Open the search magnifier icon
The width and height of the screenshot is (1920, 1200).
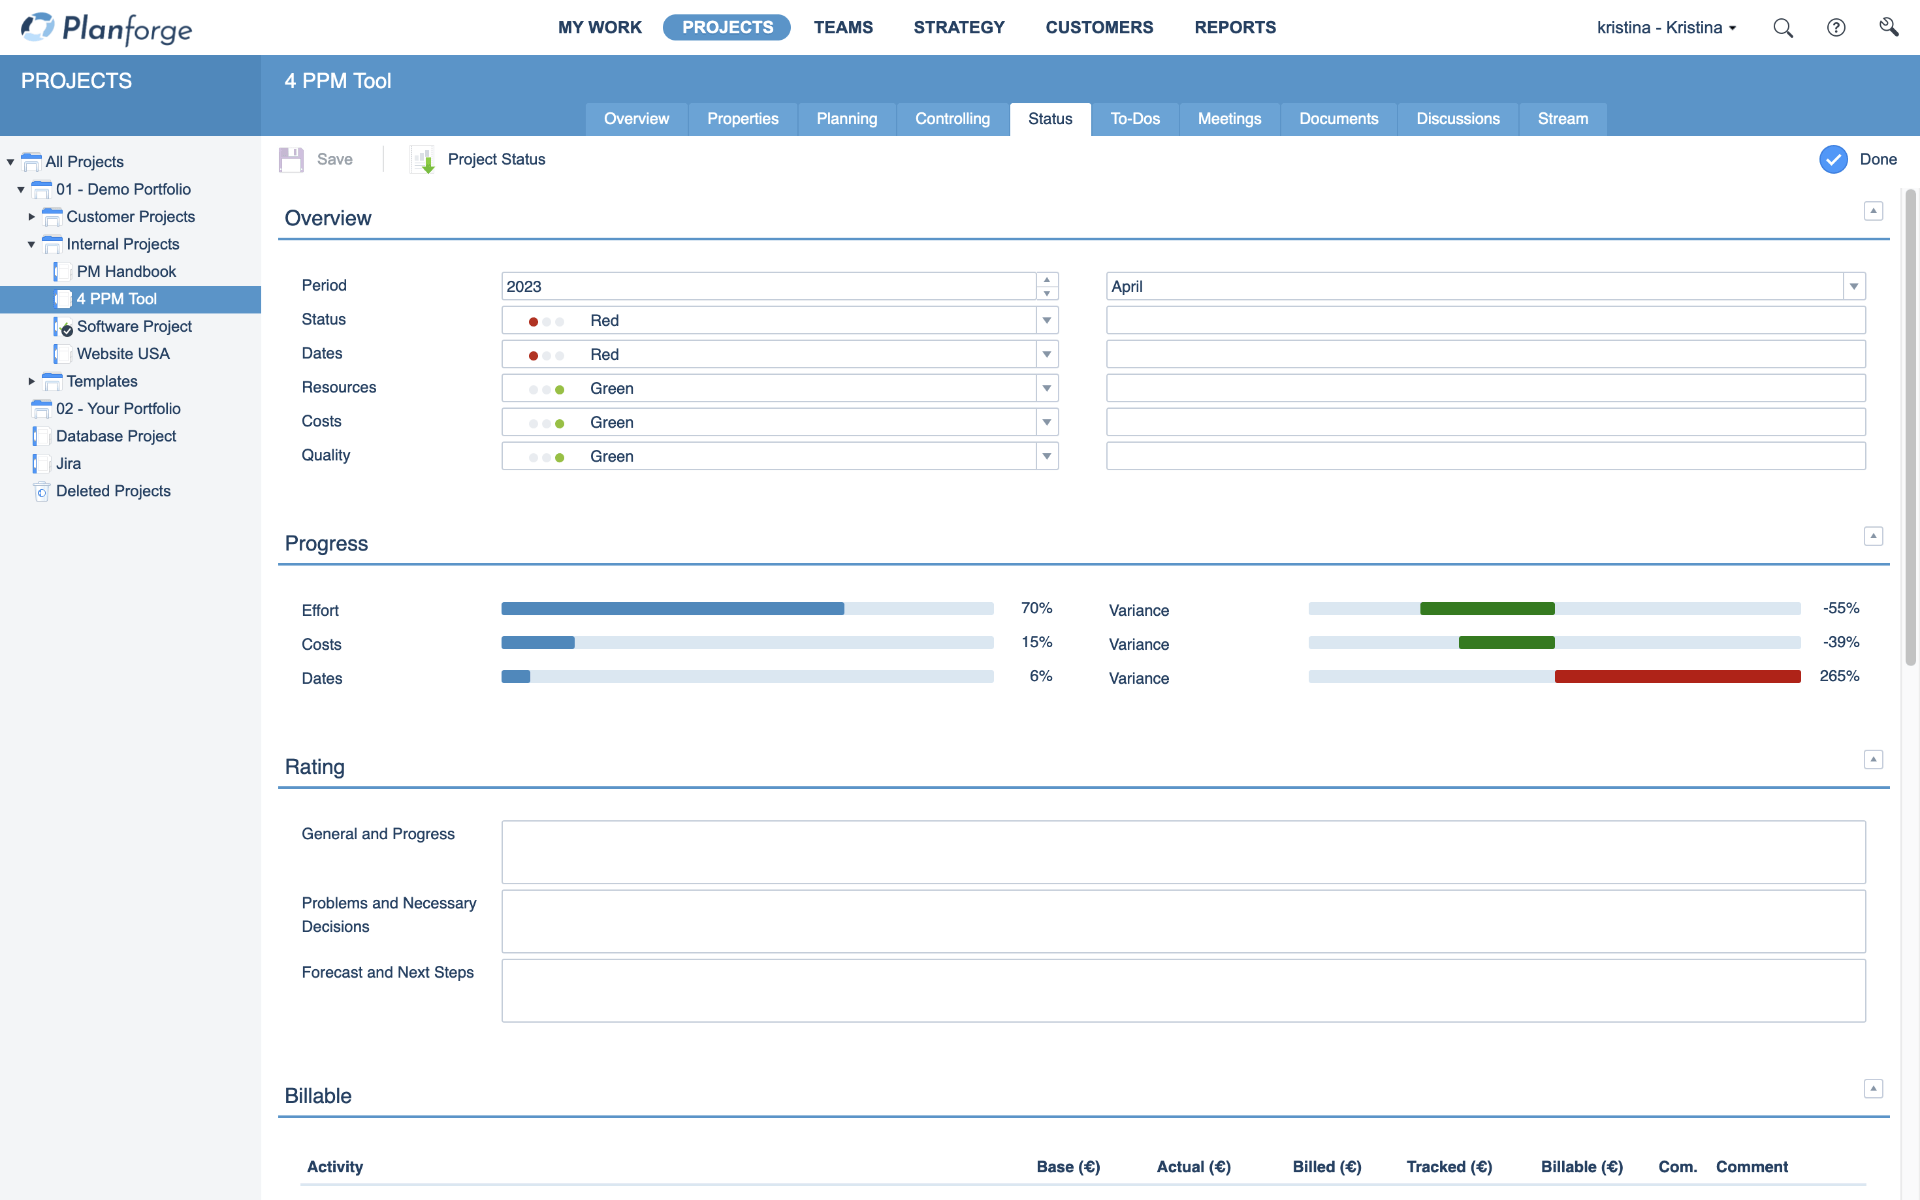tap(1783, 28)
